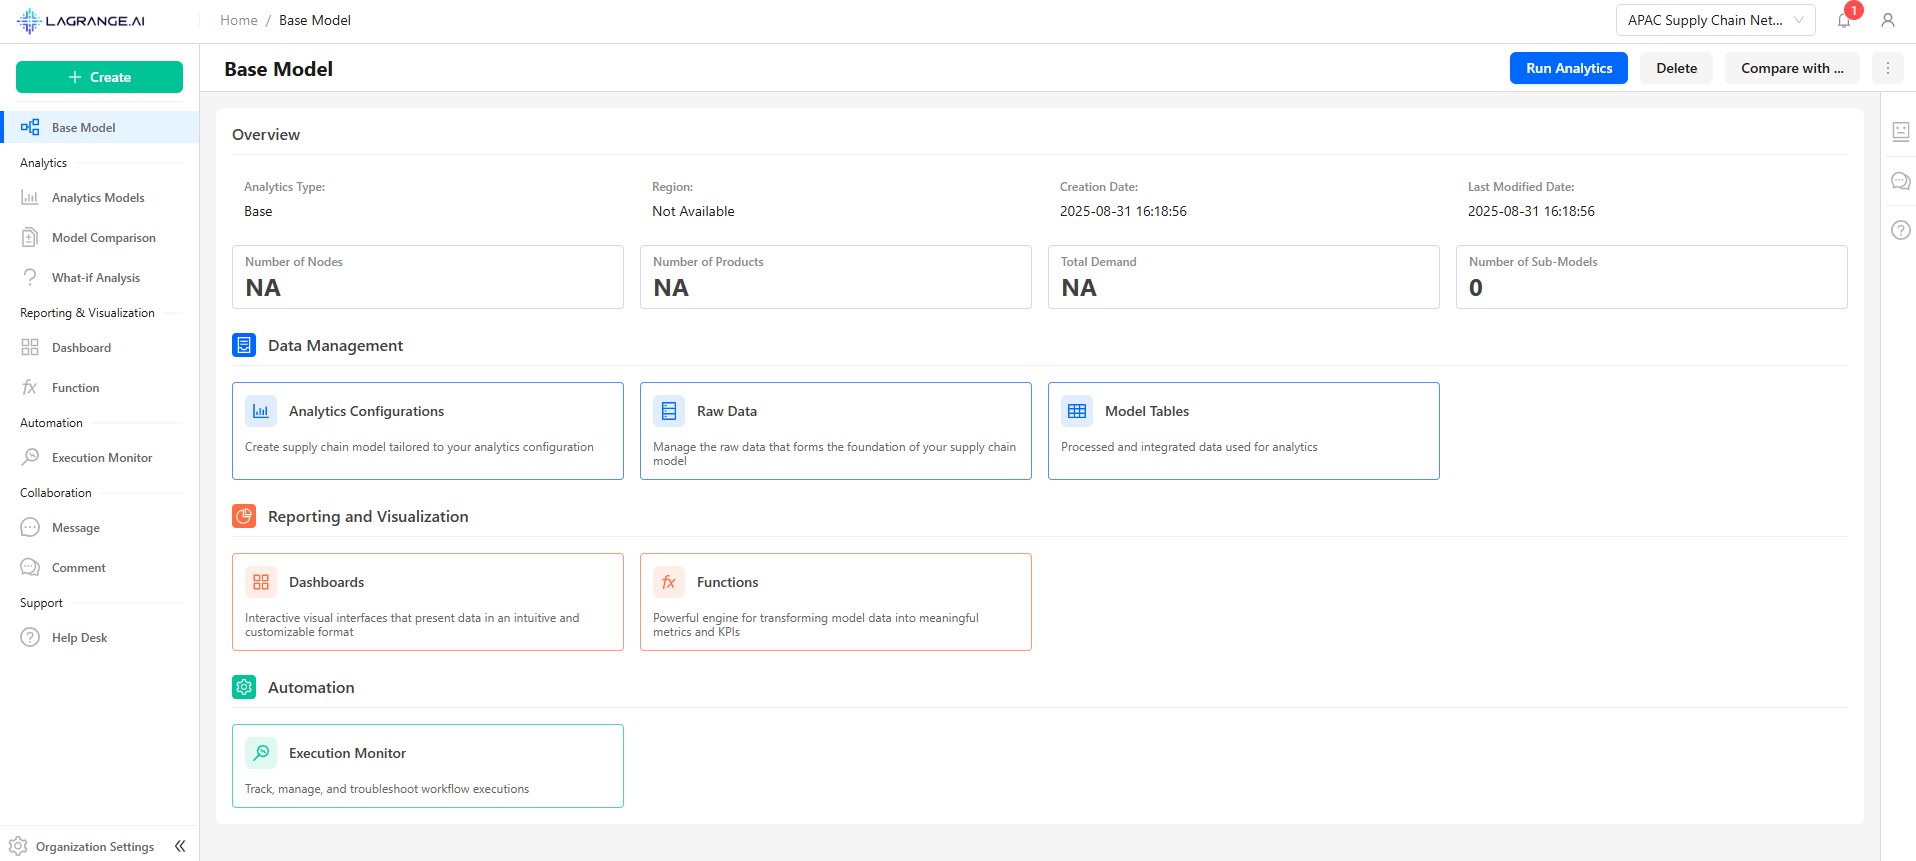Click the Run Analytics button
This screenshot has height=861, width=1916.
coord(1568,68)
